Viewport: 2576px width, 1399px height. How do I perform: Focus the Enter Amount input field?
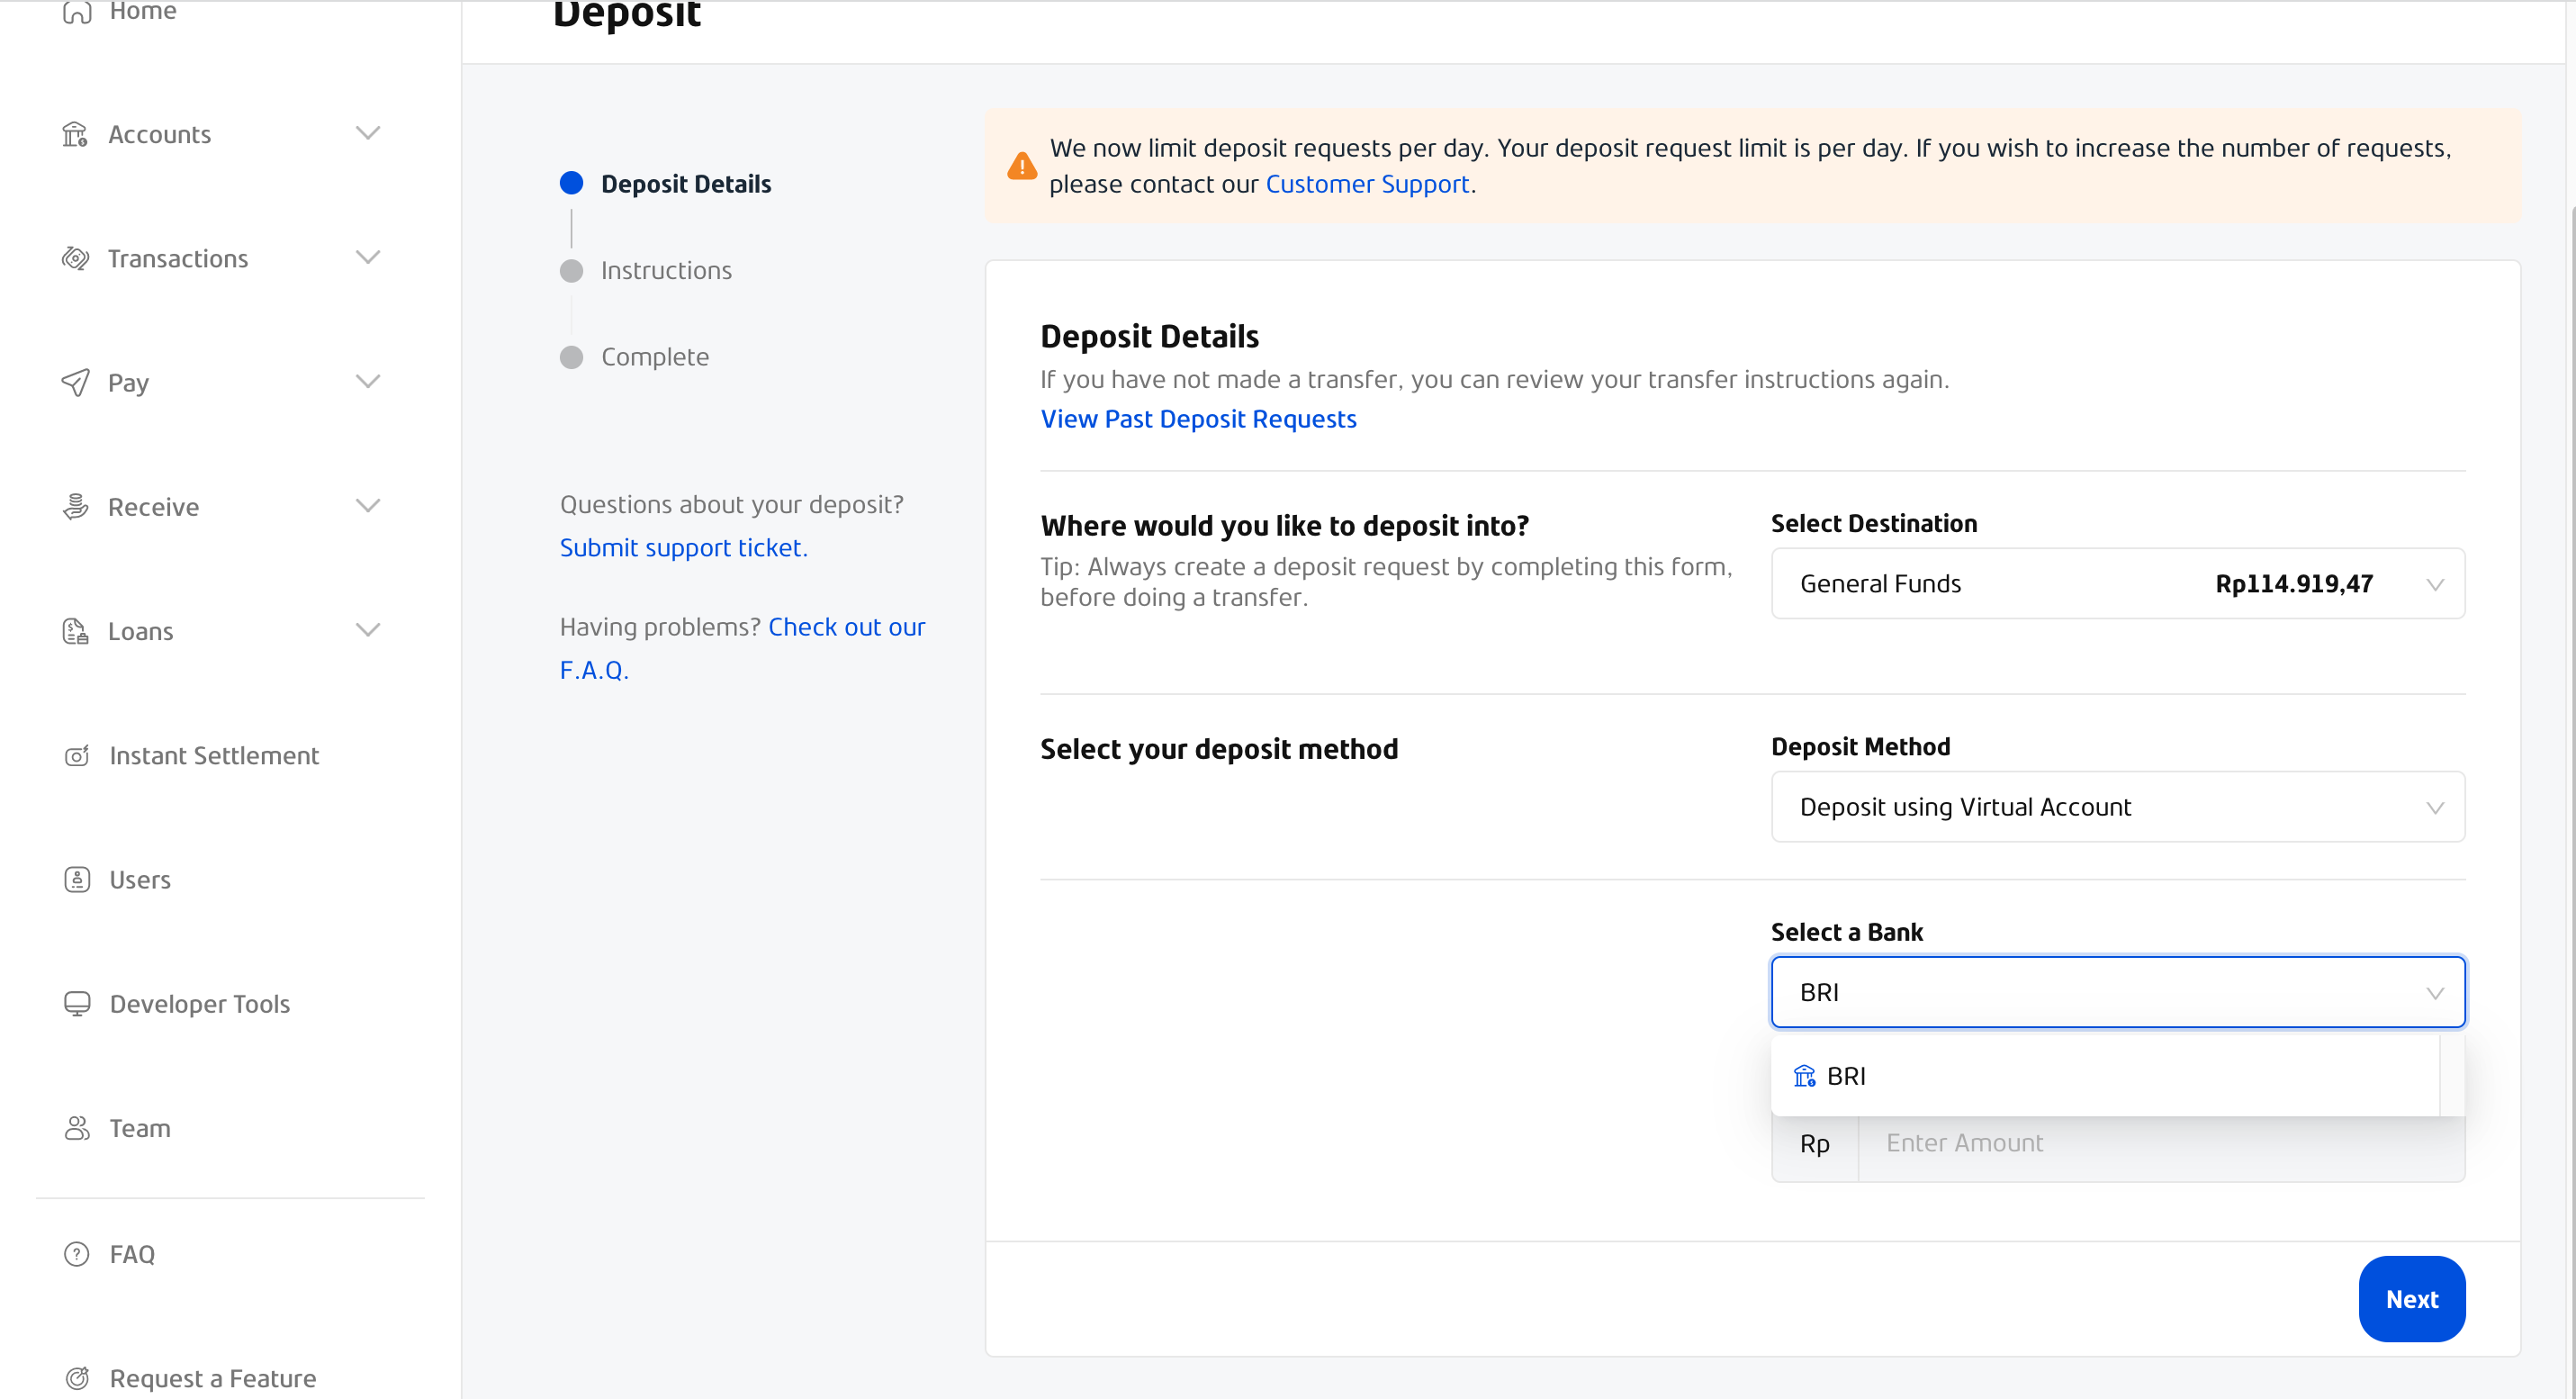[x=2161, y=1143]
